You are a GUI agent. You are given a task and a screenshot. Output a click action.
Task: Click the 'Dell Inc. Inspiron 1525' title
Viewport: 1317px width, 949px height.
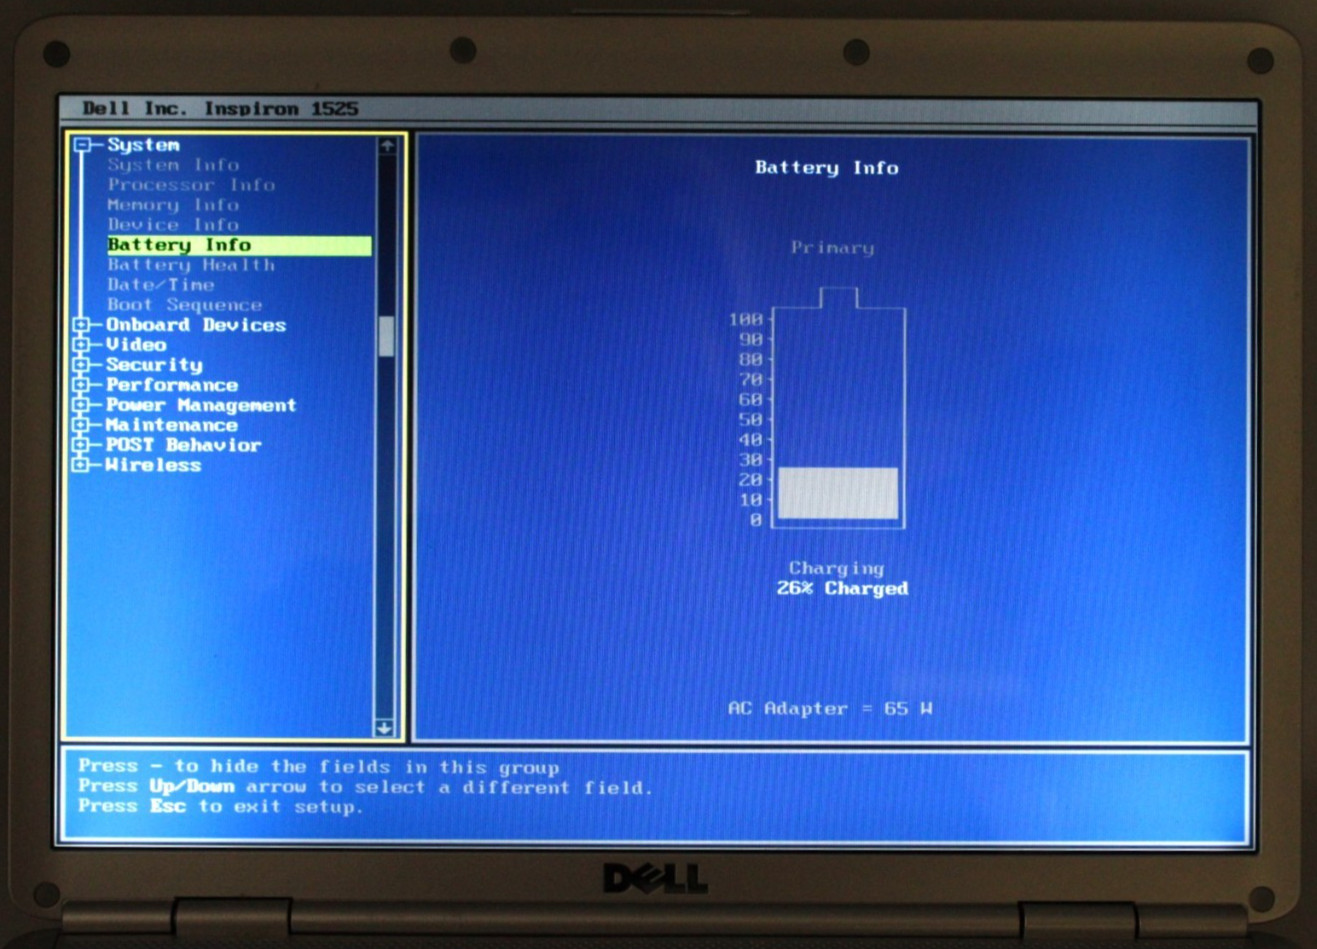coord(220,108)
